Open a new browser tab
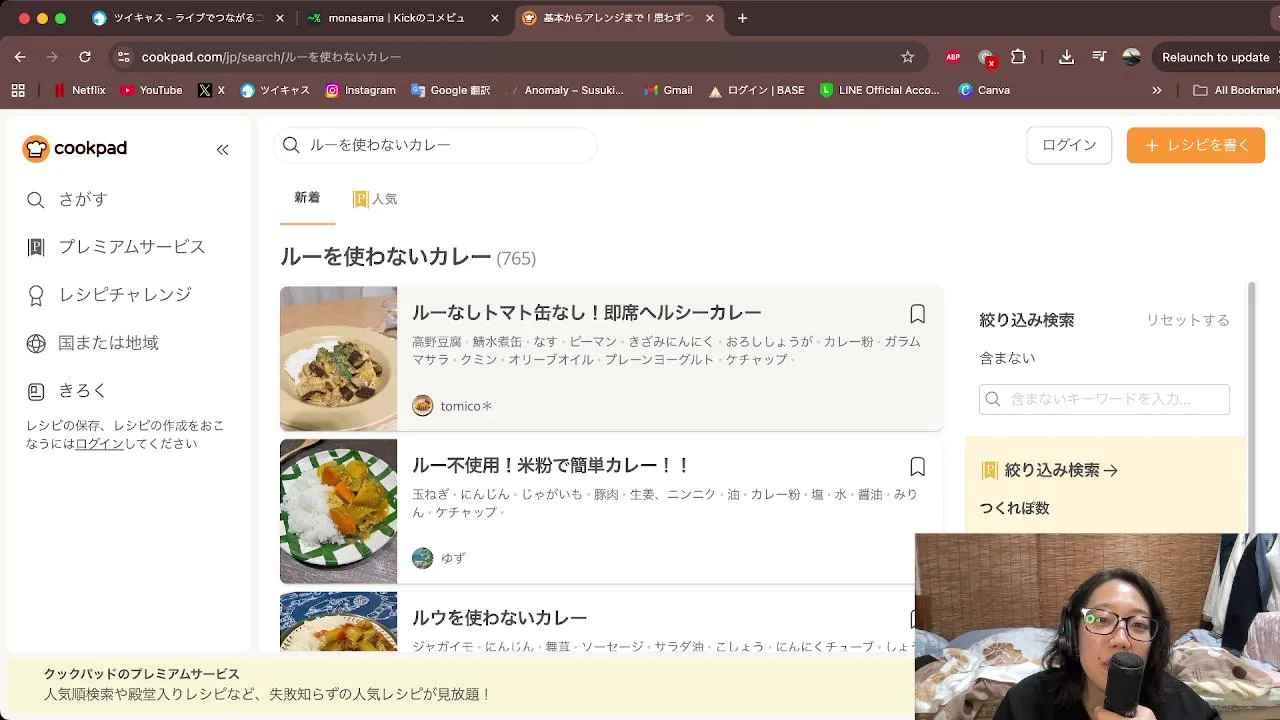This screenshot has width=1280, height=720. point(742,18)
